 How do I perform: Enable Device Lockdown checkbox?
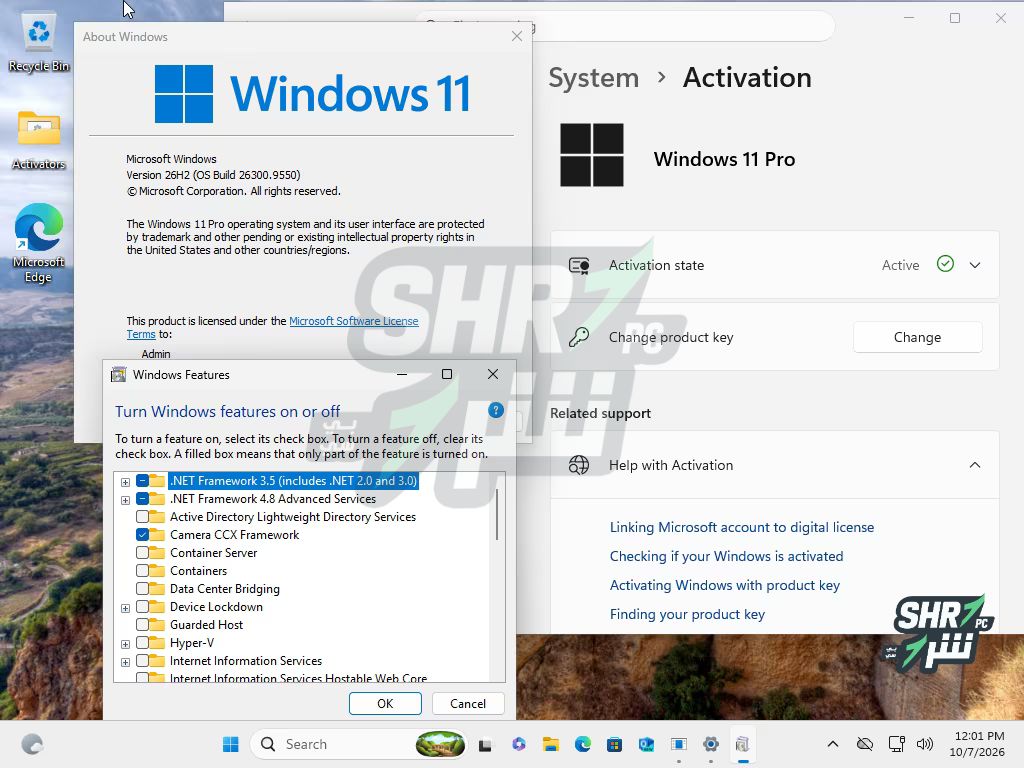coord(142,607)
